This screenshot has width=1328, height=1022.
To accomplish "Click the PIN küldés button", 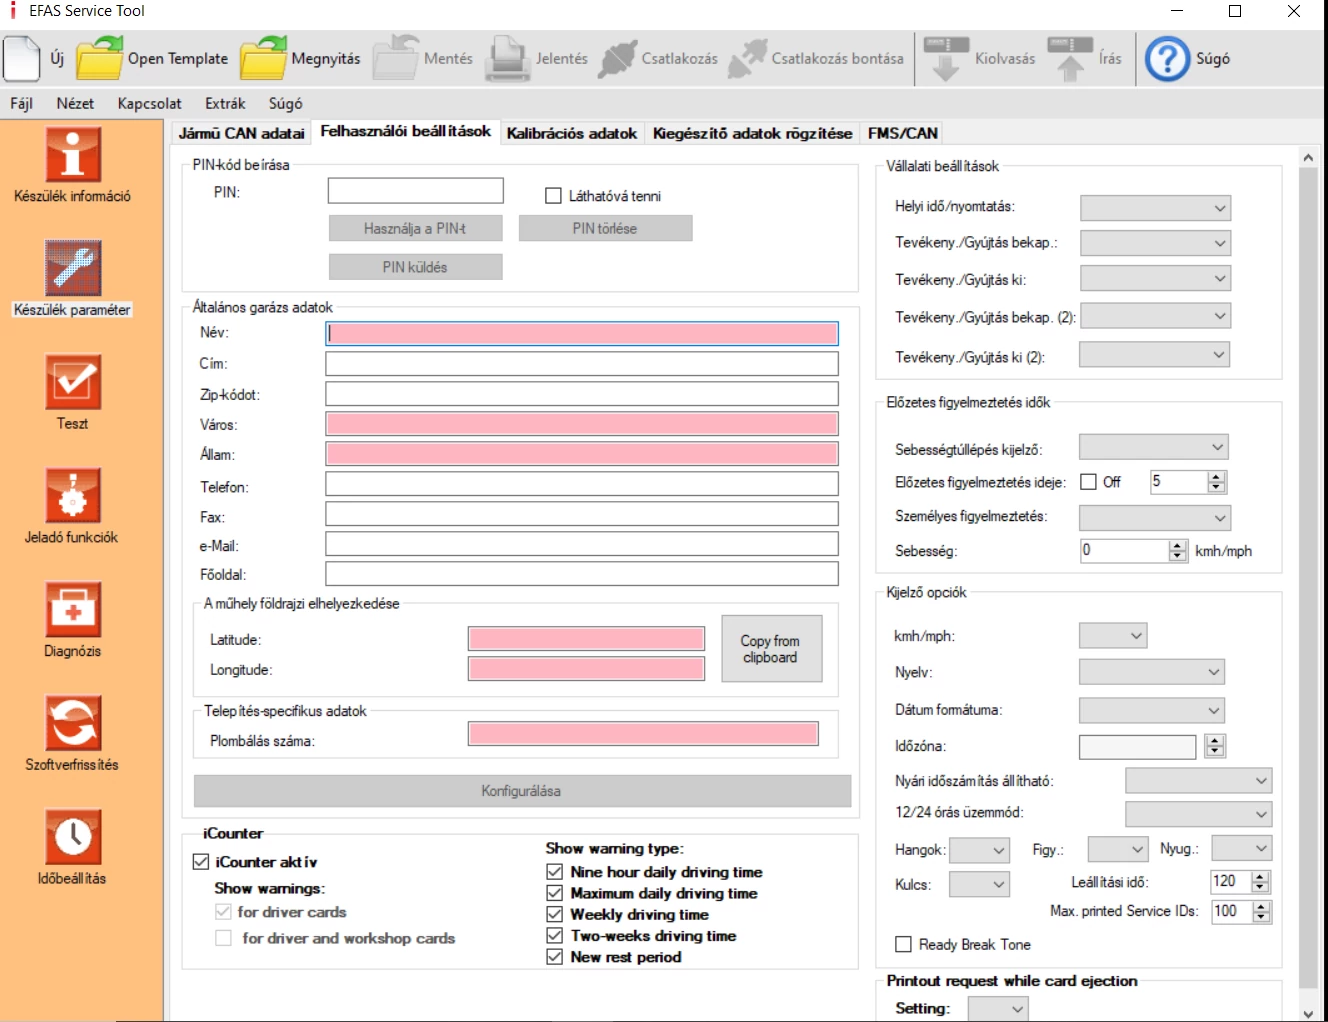I will click(415, 267).
